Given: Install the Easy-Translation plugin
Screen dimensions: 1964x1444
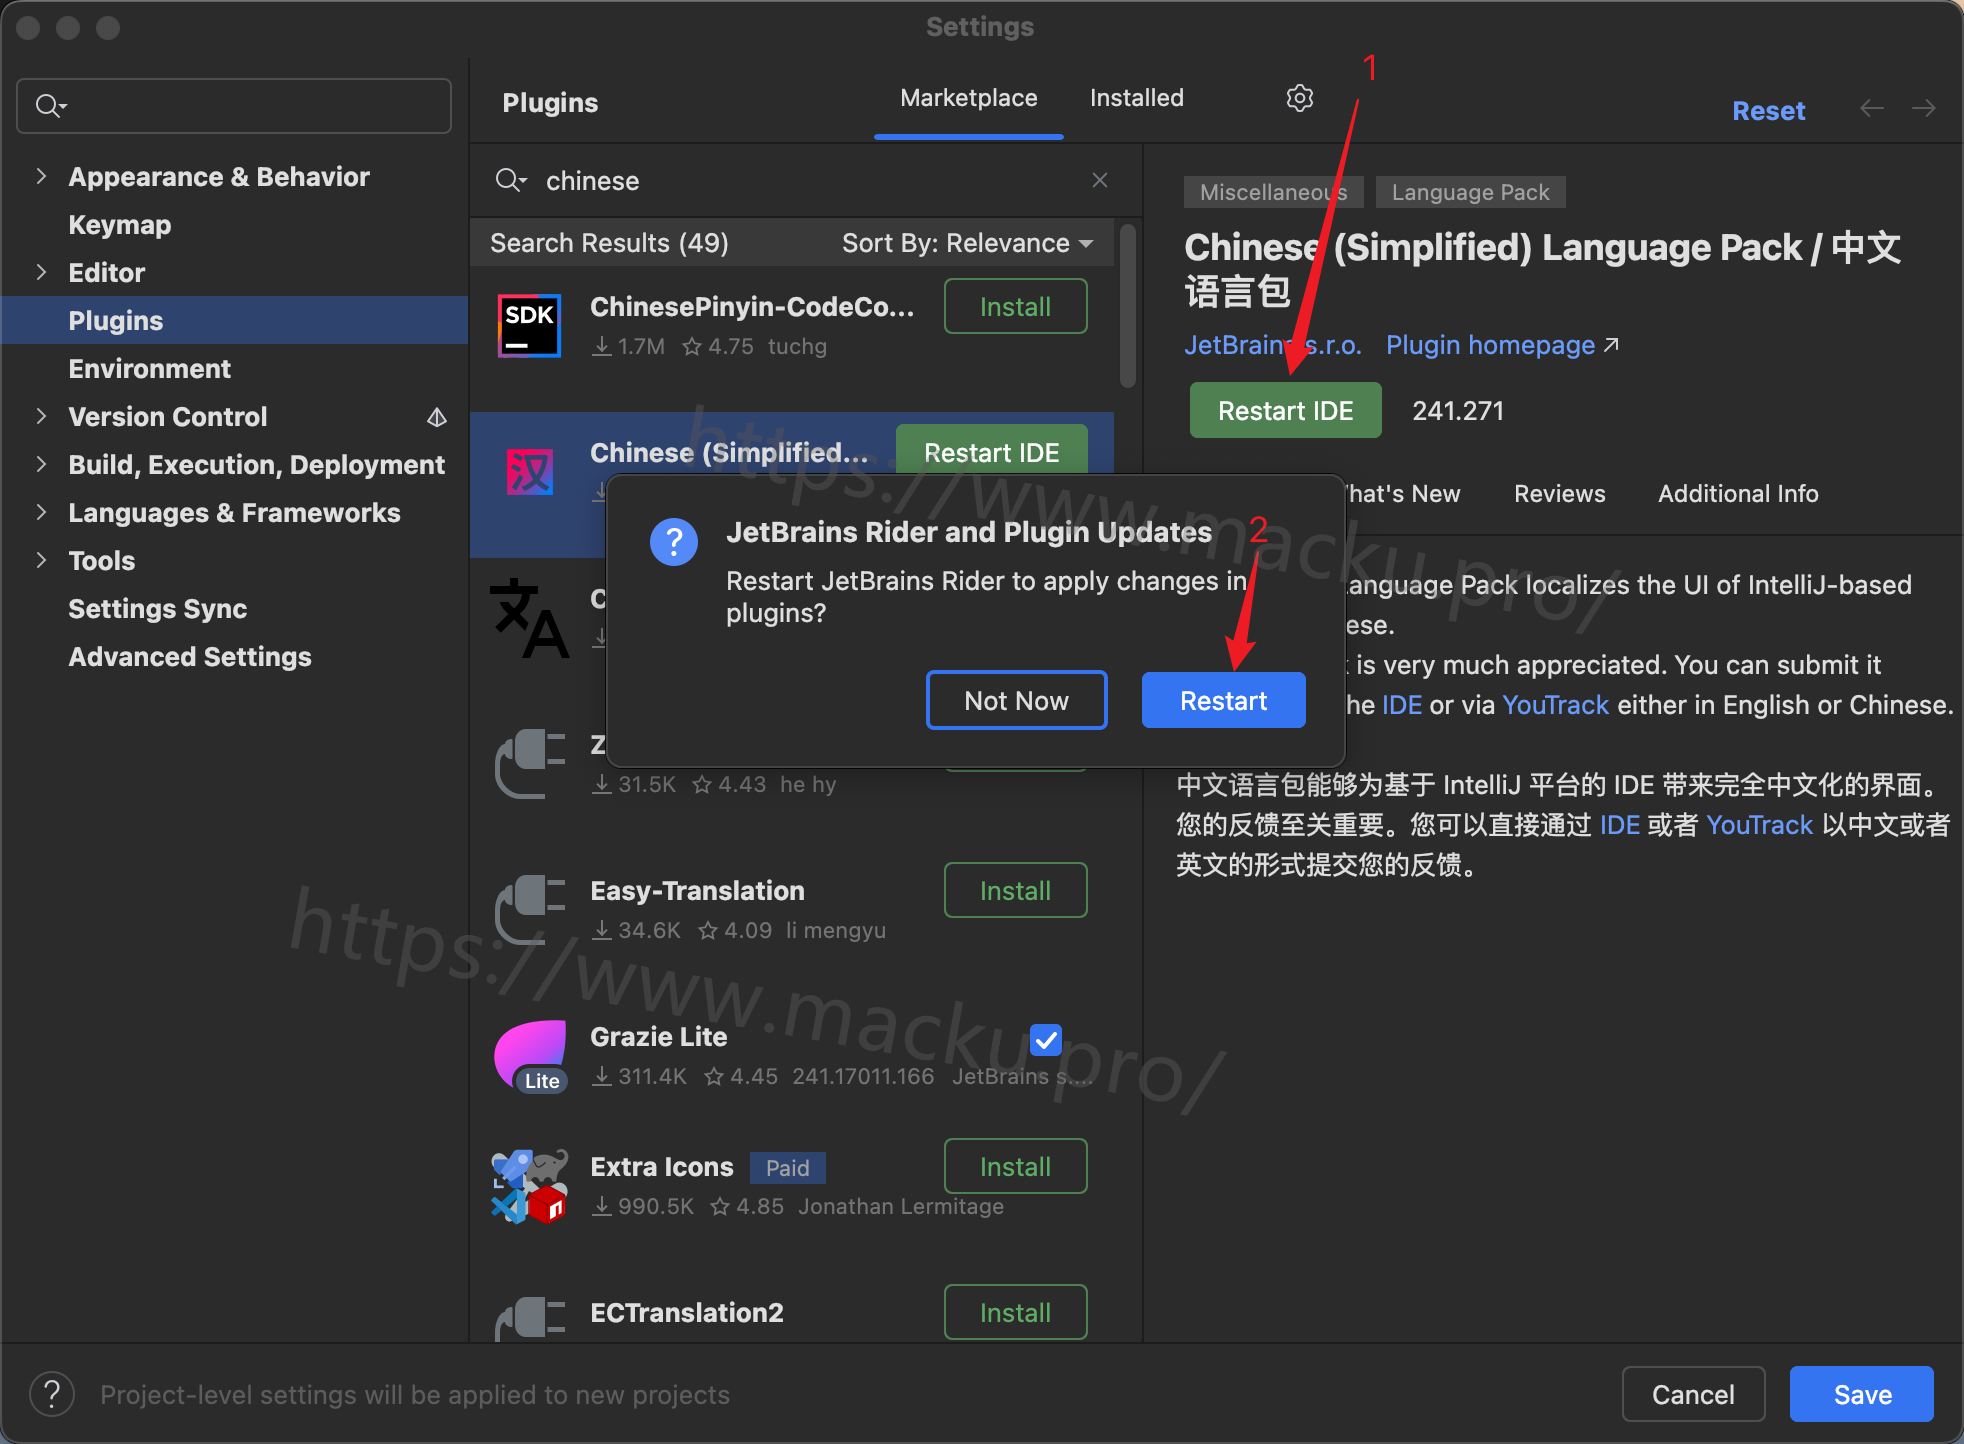Looking at the screenshot, I should [x=1015, y=890].
